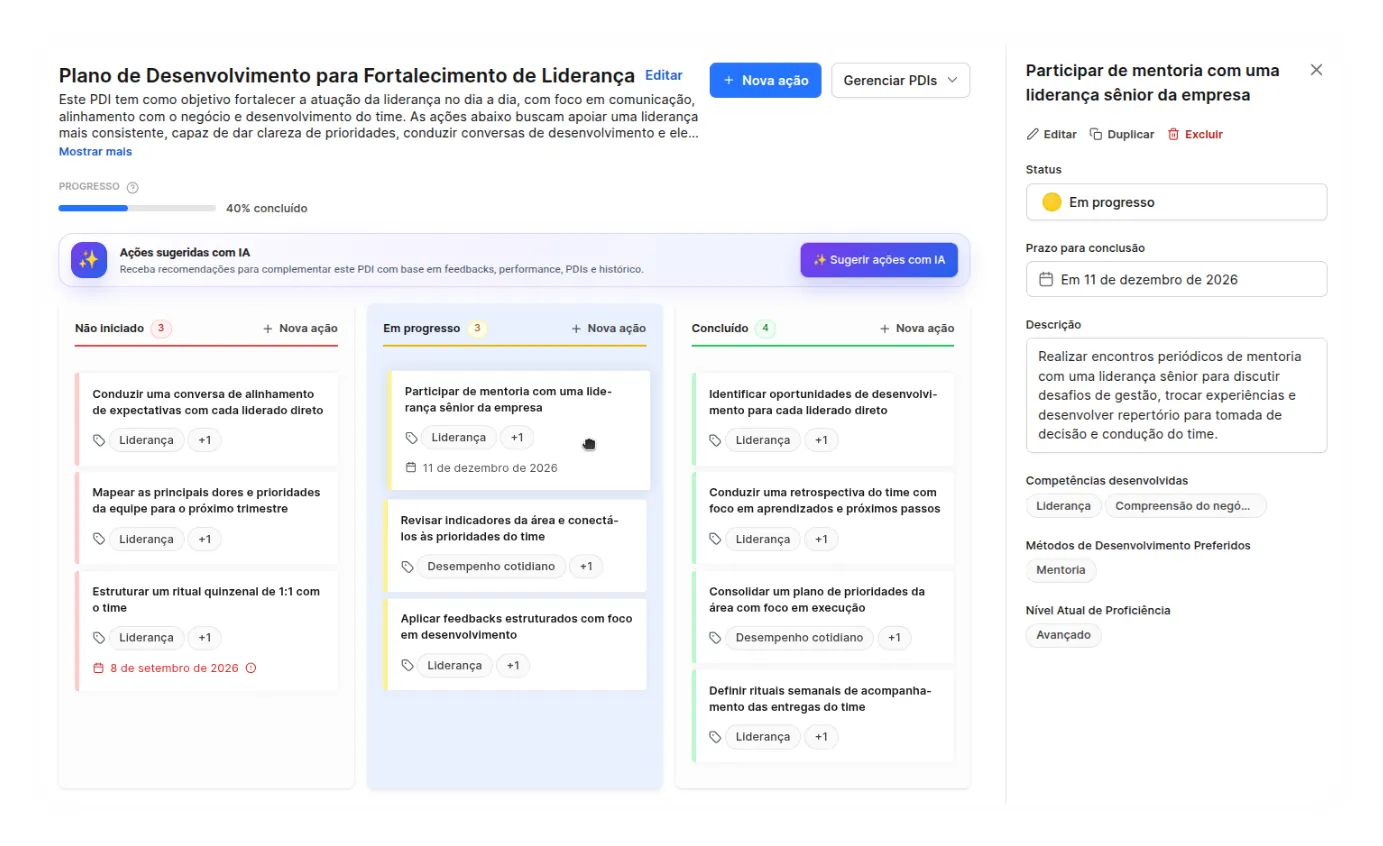
Task: Click the tag icon on 'Definir rituais semanais' card
Action: 715,737
